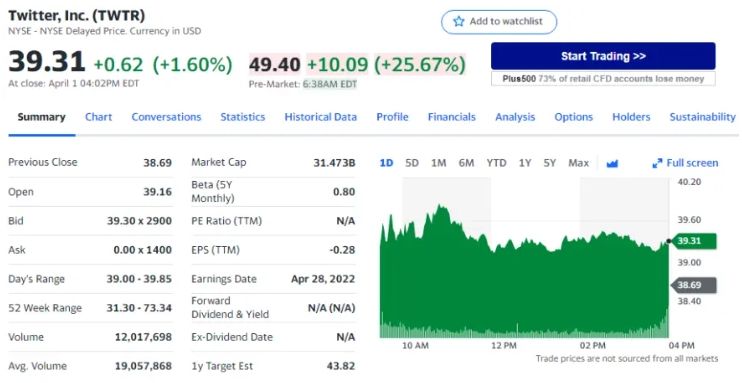Add TWTR to watchlist
Screen dimensions: 742x383
tap(499, 22)
